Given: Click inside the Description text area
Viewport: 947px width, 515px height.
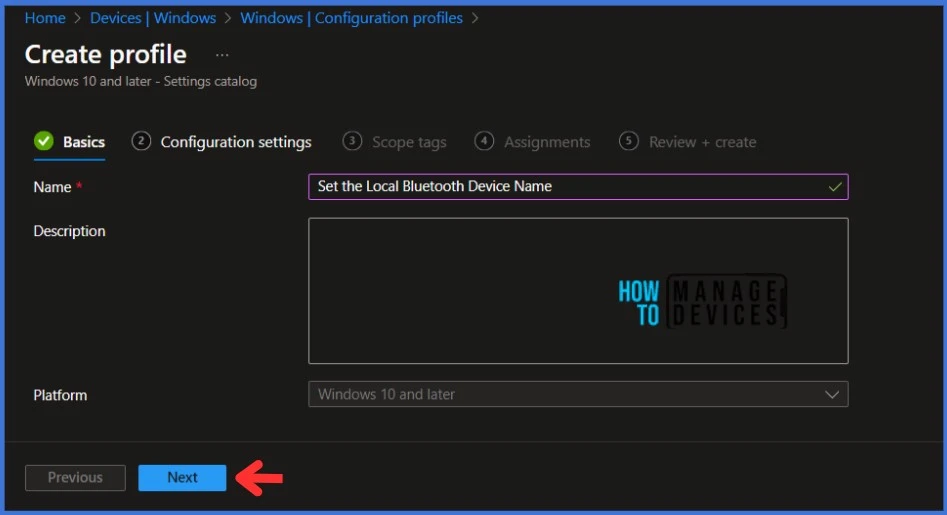Looking at the screenshot, I should (578, 290).
